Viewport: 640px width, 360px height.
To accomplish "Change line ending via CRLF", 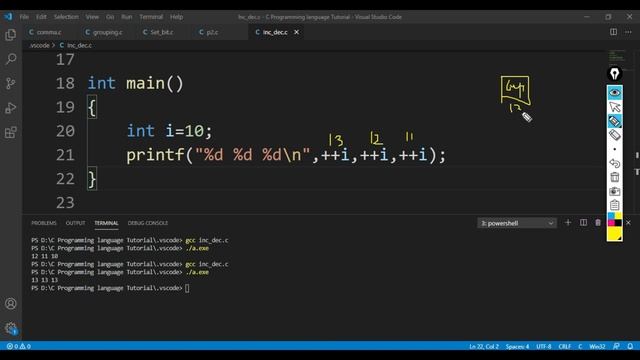I will [x=564, y=347].
